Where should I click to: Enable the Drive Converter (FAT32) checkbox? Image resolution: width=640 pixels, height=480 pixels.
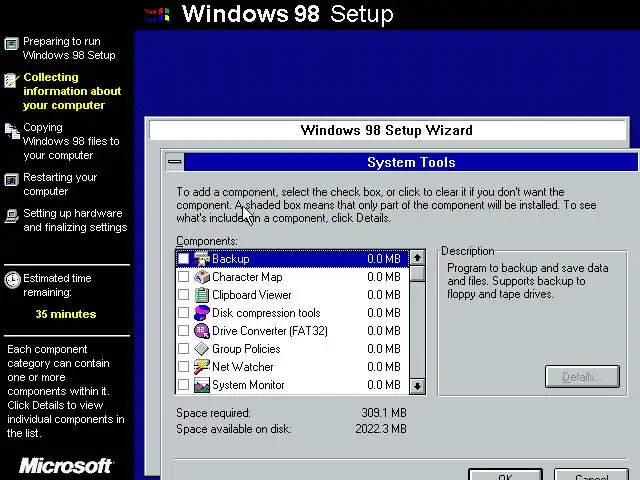(x=183, y=331)
